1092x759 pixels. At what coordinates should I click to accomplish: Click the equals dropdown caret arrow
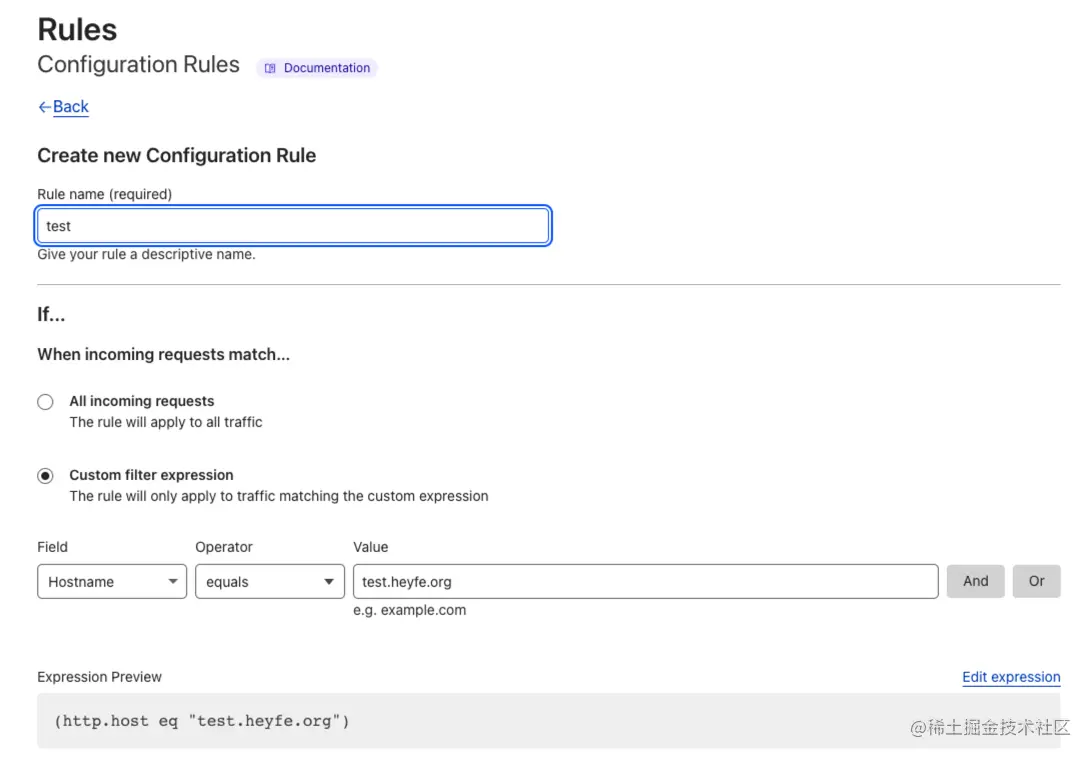(x=329, y=581)
